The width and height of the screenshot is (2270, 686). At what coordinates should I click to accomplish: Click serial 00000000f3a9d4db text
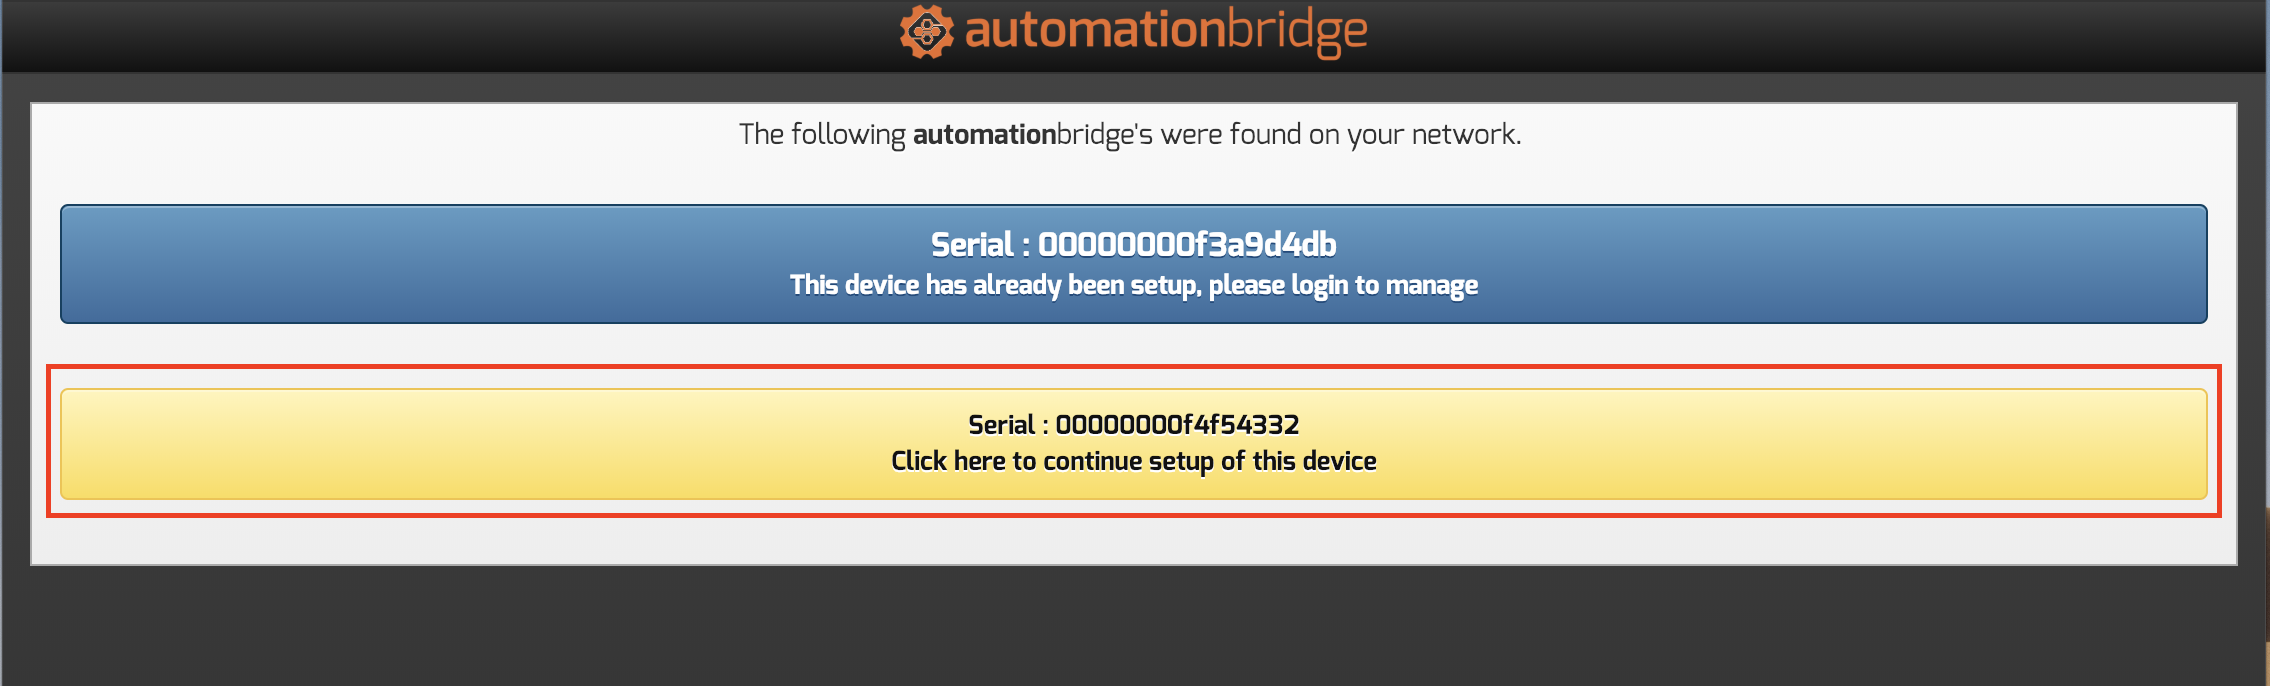(x=1186, y=244)
